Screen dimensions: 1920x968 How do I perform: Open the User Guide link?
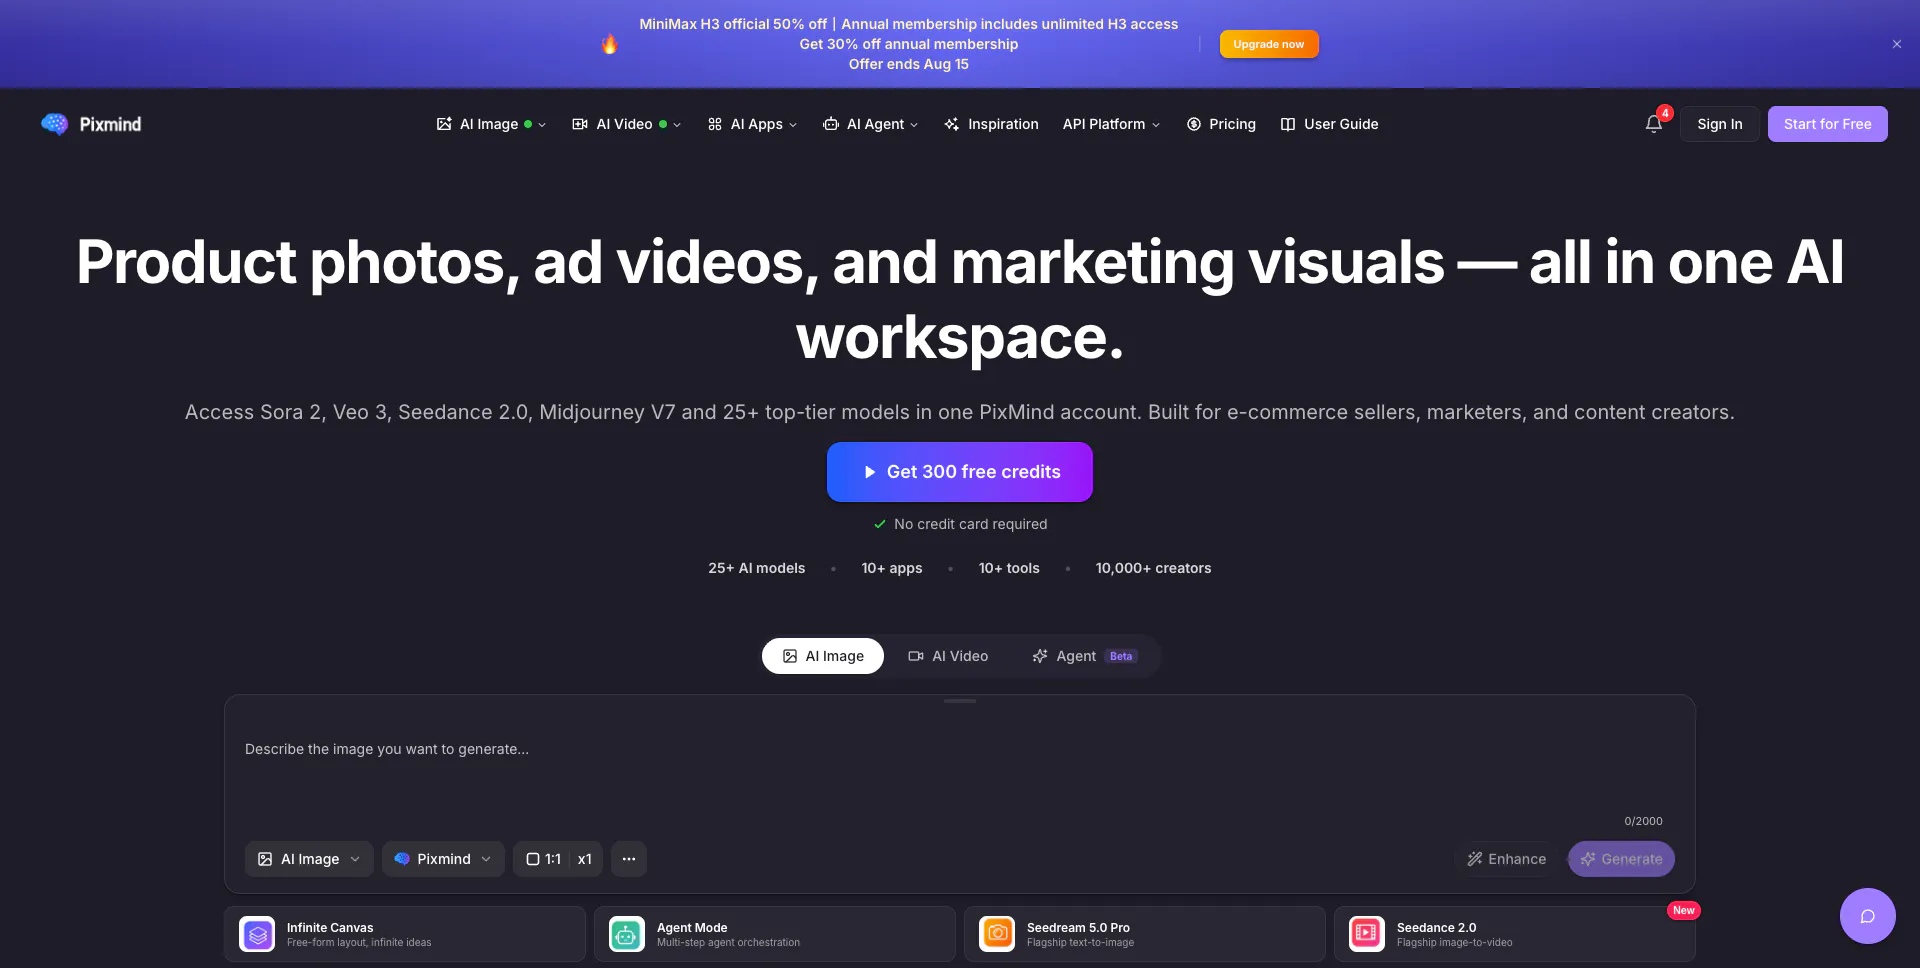click(x=1329, y=124)
